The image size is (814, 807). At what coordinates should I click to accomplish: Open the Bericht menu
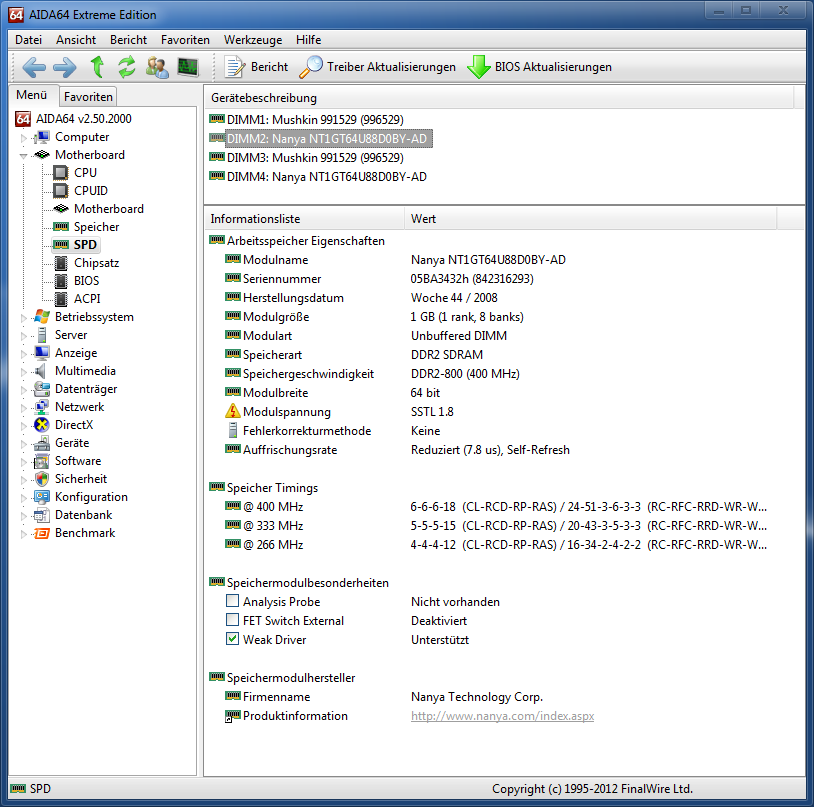click(128, 40)
